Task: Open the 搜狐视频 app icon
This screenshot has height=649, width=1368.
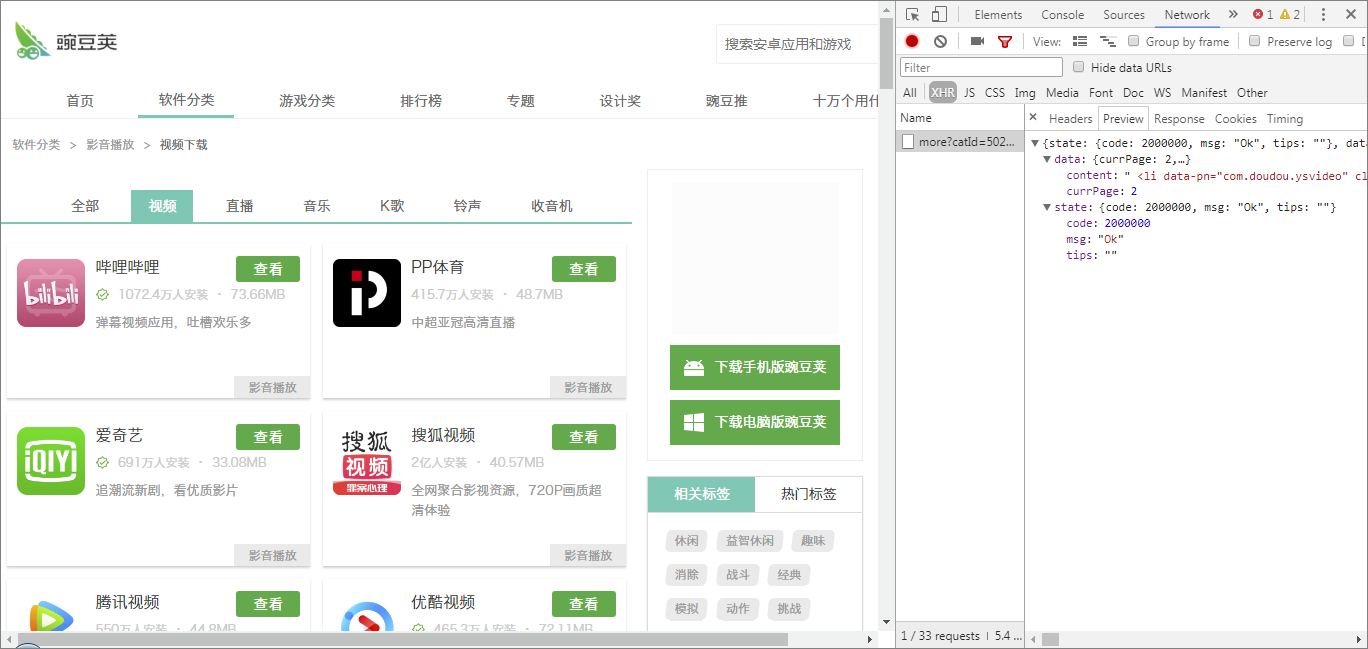Action: point(367,461)
